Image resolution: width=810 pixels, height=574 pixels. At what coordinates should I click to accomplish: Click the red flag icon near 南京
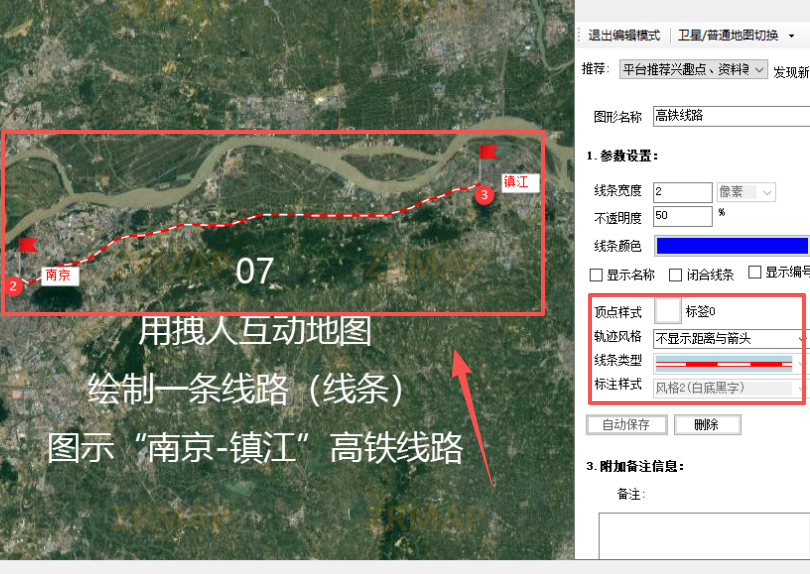click(27, 243)
